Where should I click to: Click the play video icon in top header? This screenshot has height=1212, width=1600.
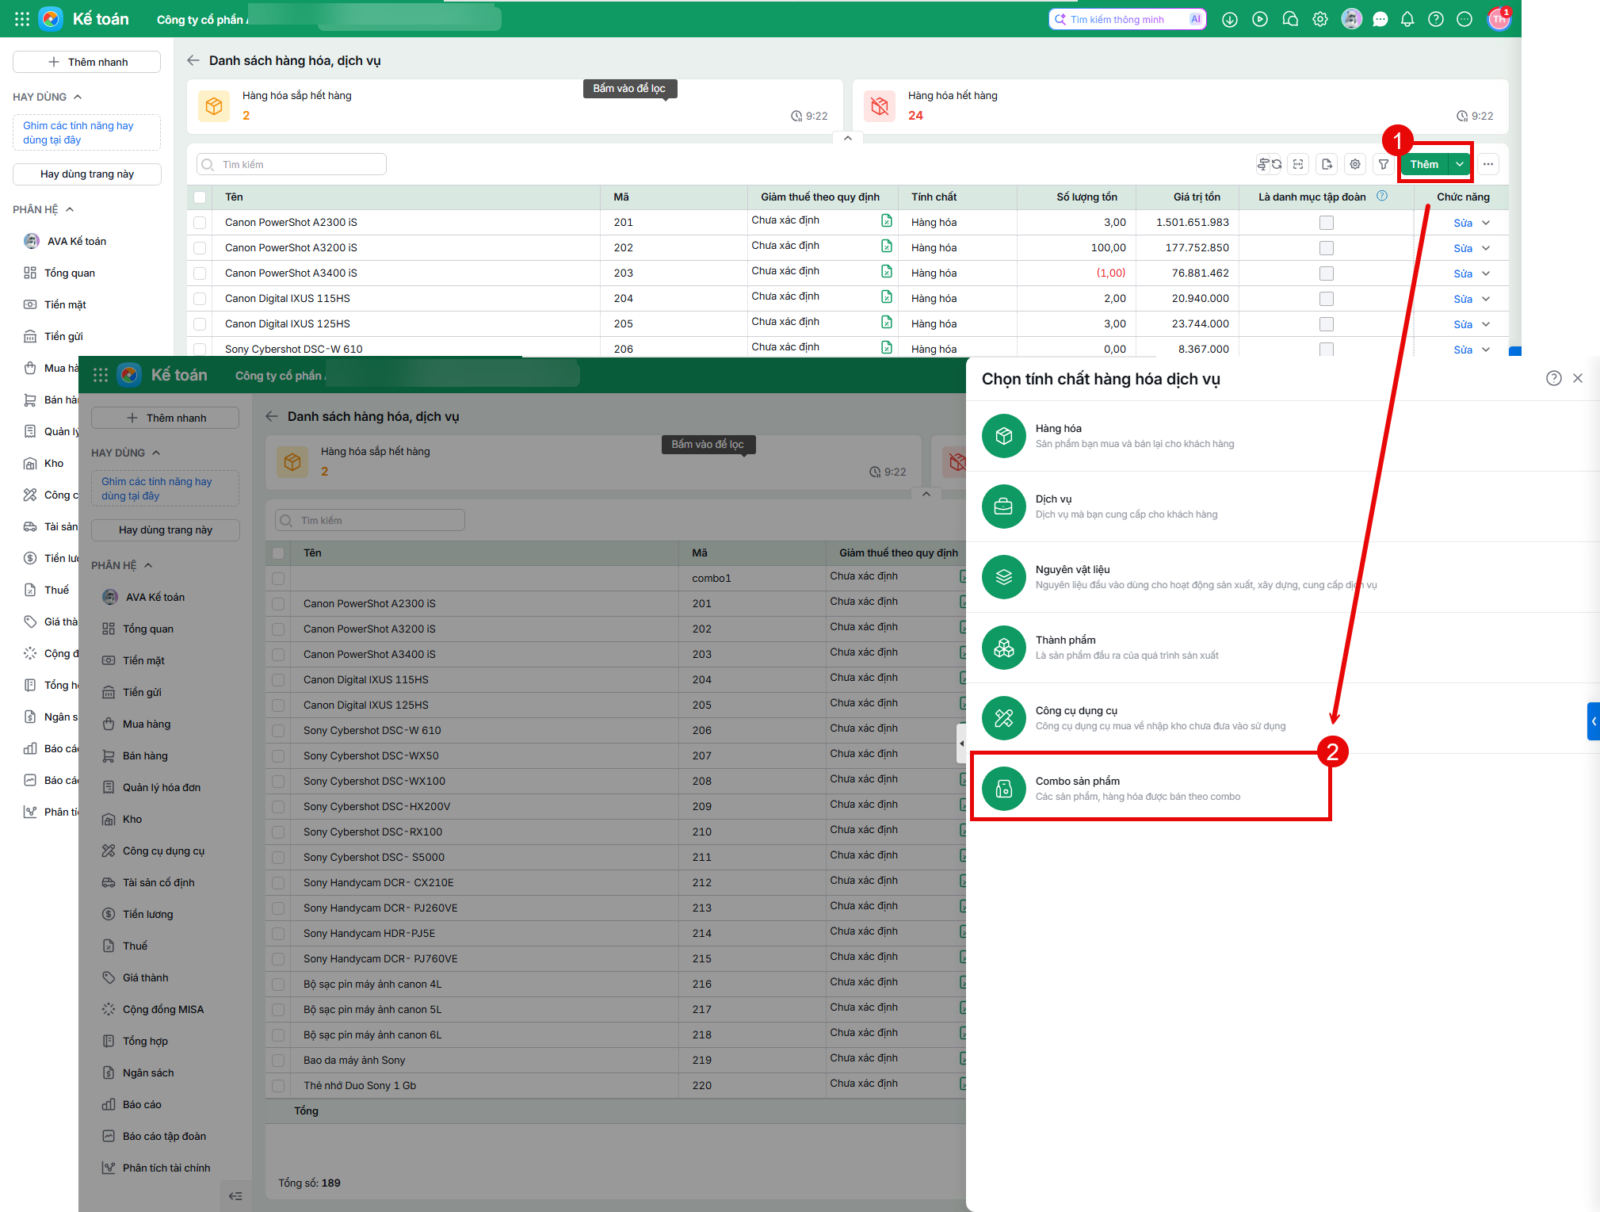point(1260,19)
